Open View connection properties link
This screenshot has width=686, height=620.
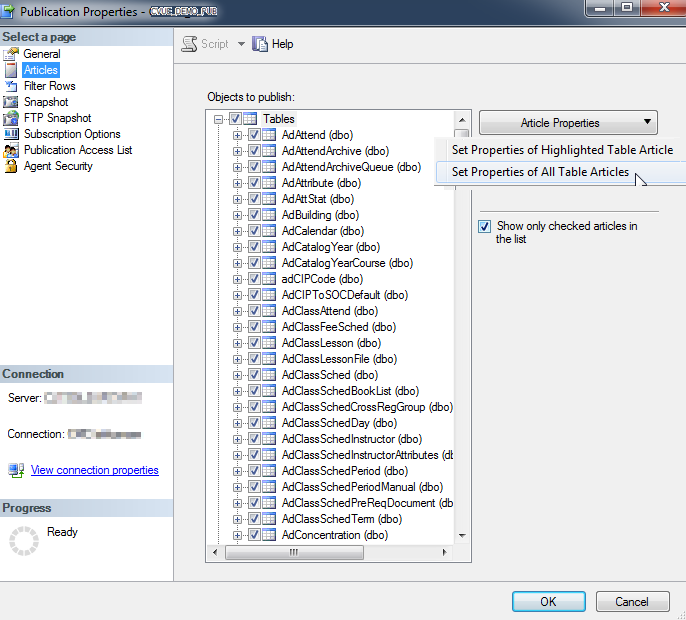pos(94,470)
